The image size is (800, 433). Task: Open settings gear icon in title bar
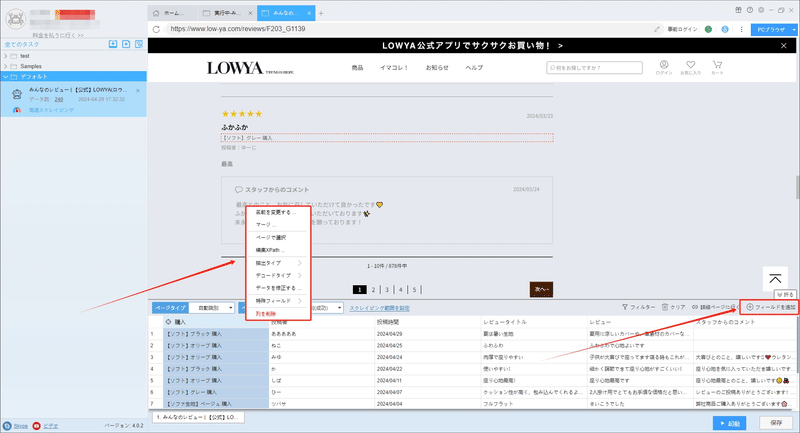point(761,10)
